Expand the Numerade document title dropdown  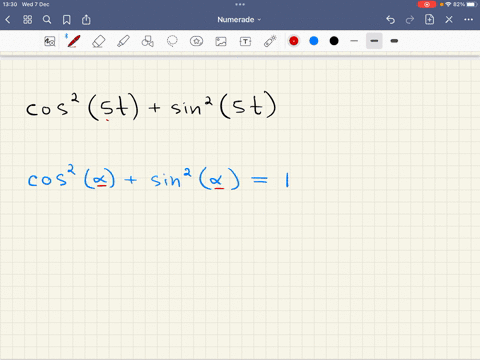click(x=239, y=20)
